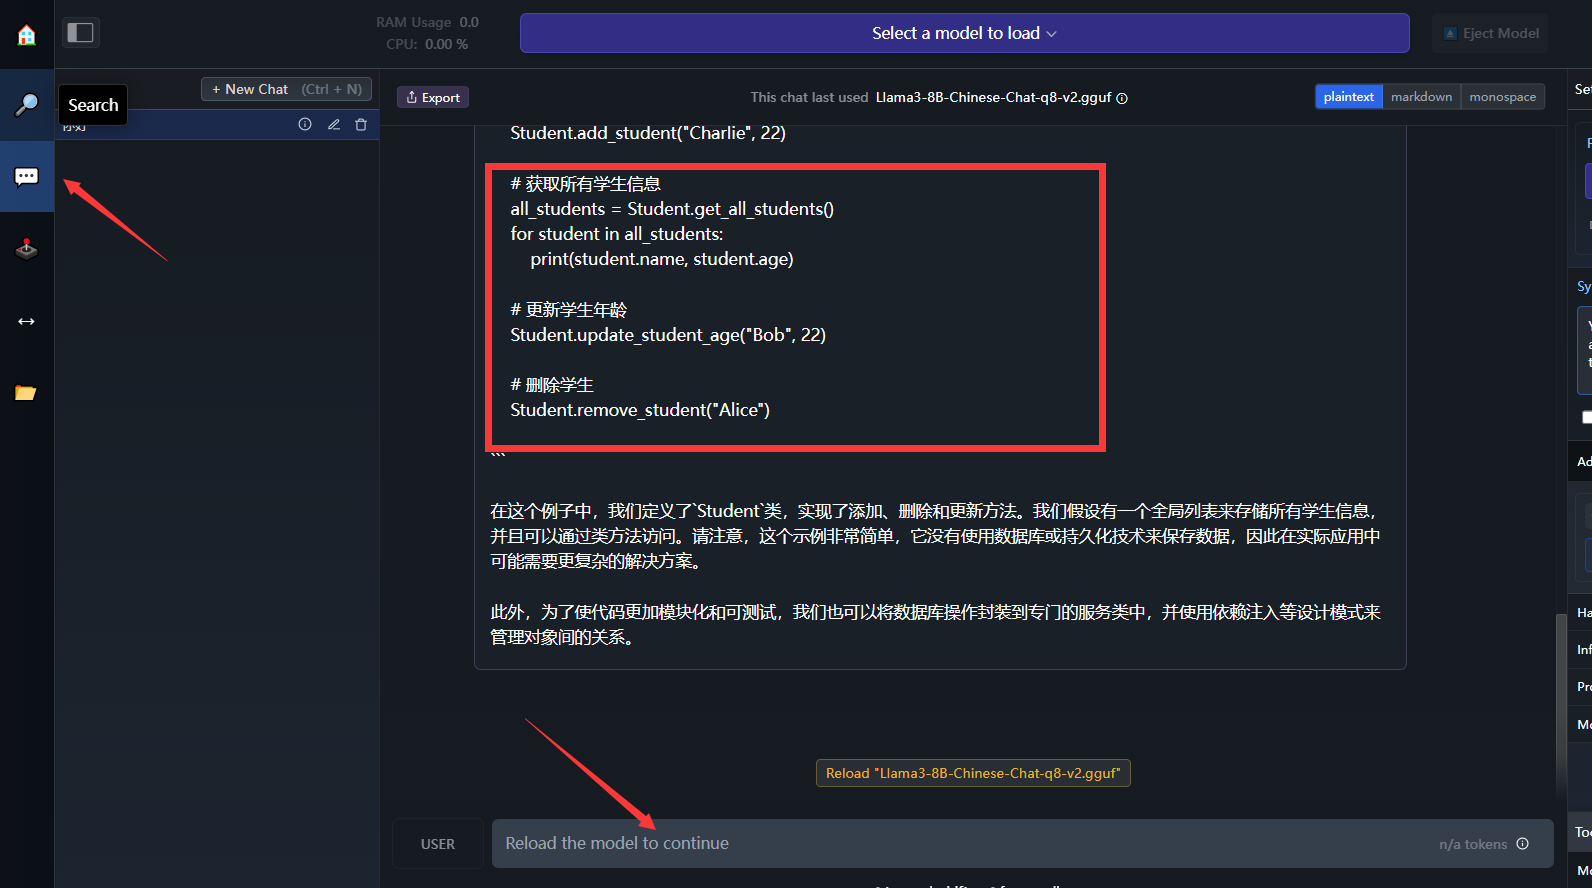This screenshot has height=888, width=1592.
Task: Click the 'This chat last used' label
Action: (809, 97)
